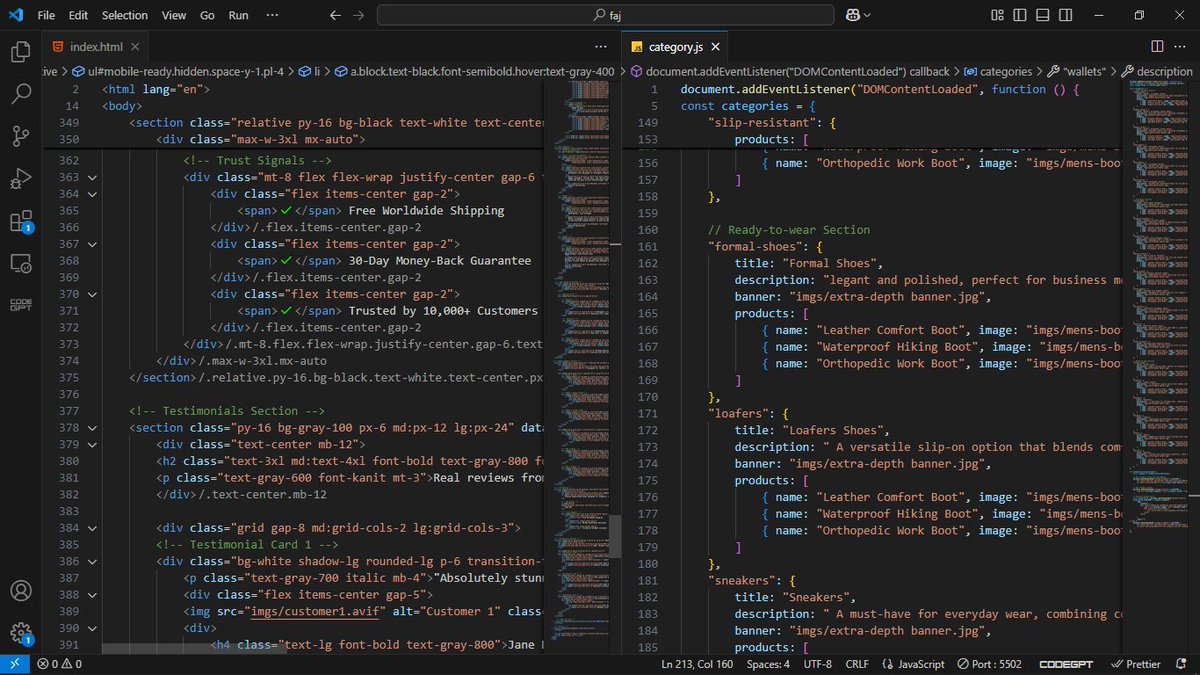The height and width of the screenshot is (675, 1200).
Task: Open the View menu
Action: (x=174, y=15)
